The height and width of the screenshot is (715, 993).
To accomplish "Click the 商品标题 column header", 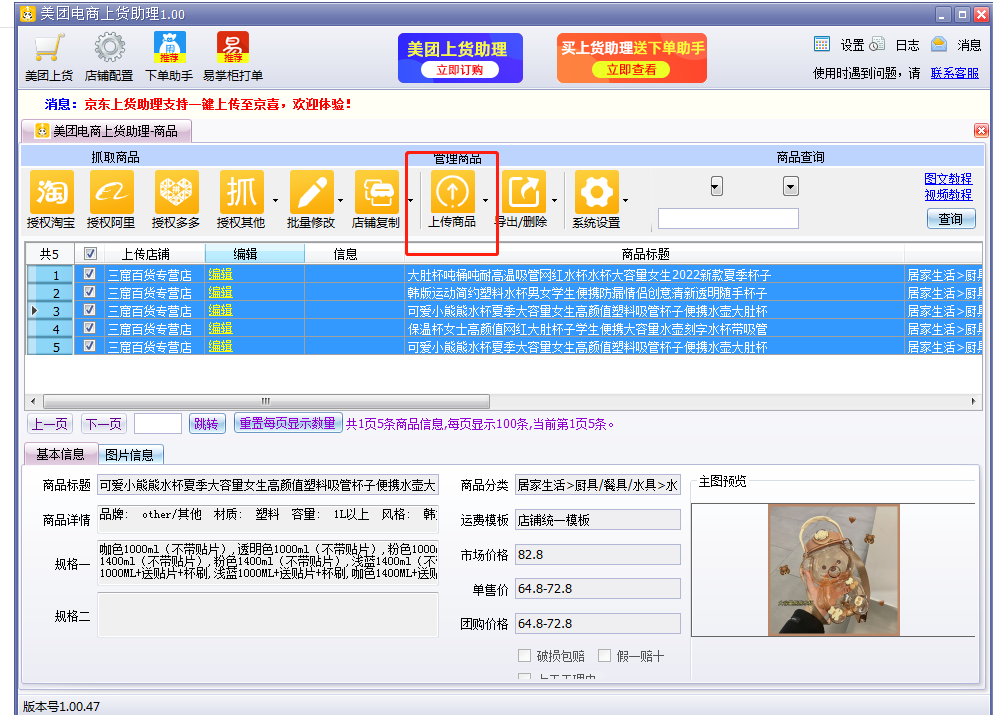I will tap(654, 254).
